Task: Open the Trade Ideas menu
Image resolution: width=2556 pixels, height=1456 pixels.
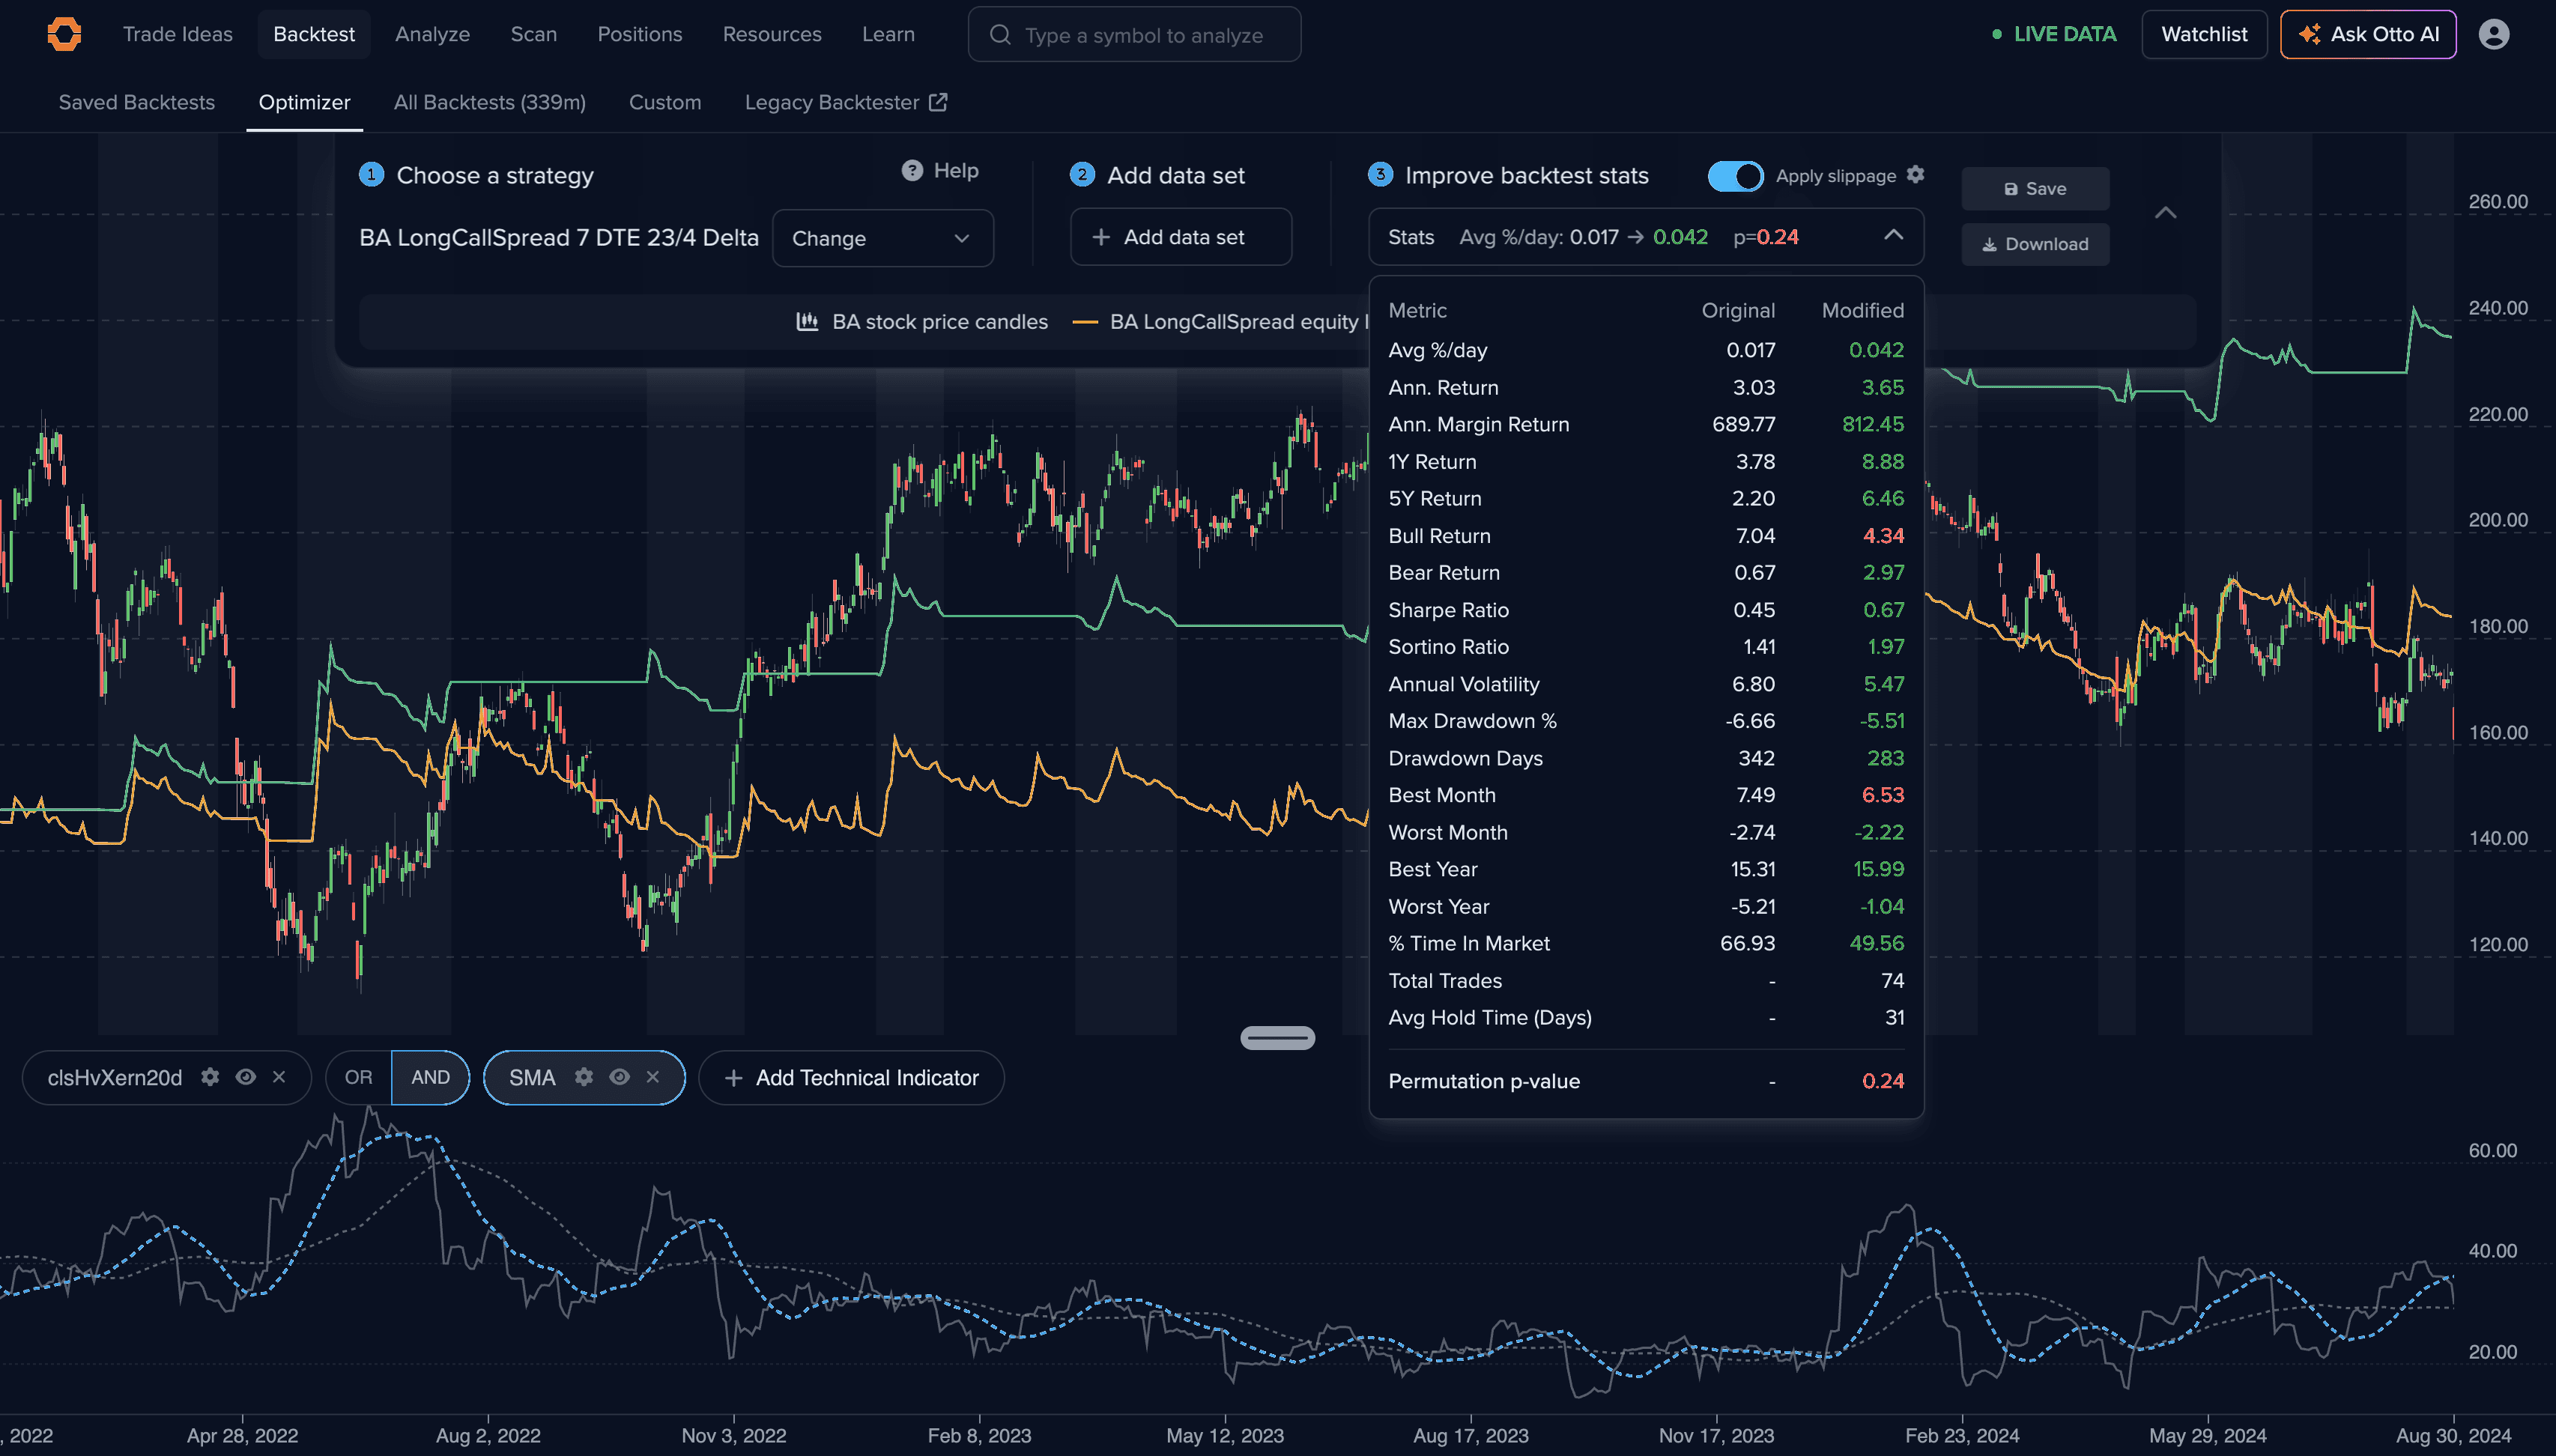Action: click(x=178, y=34)
